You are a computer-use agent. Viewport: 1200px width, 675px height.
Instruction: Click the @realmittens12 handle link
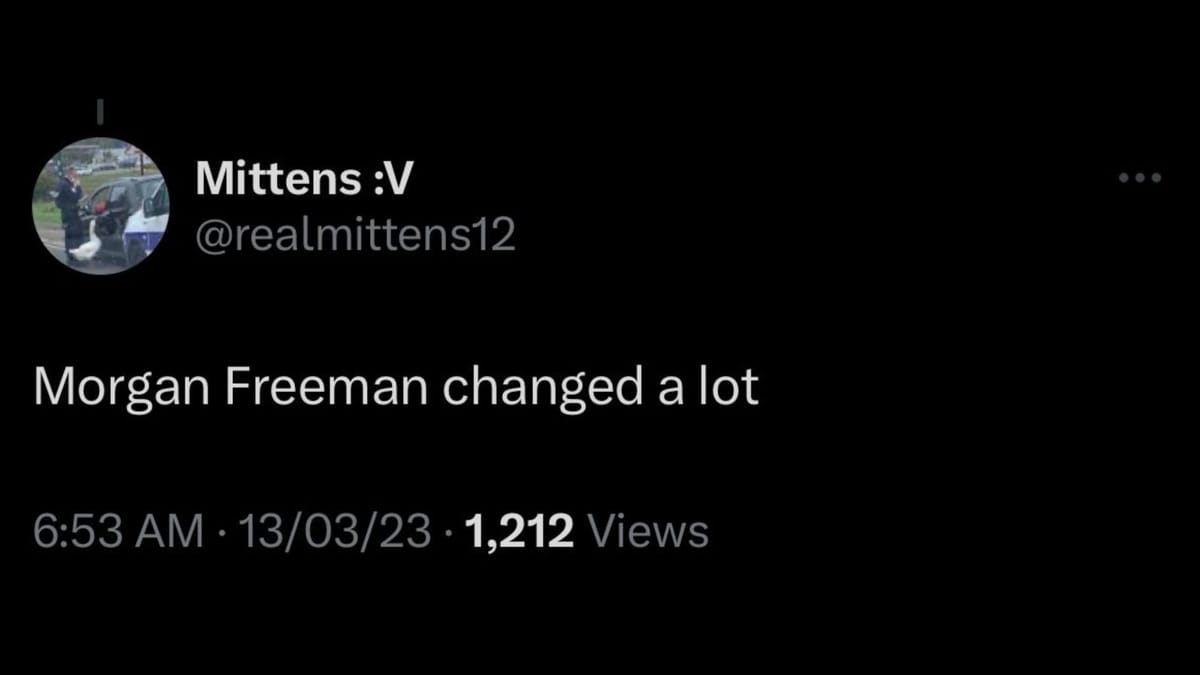coord(355,232)
